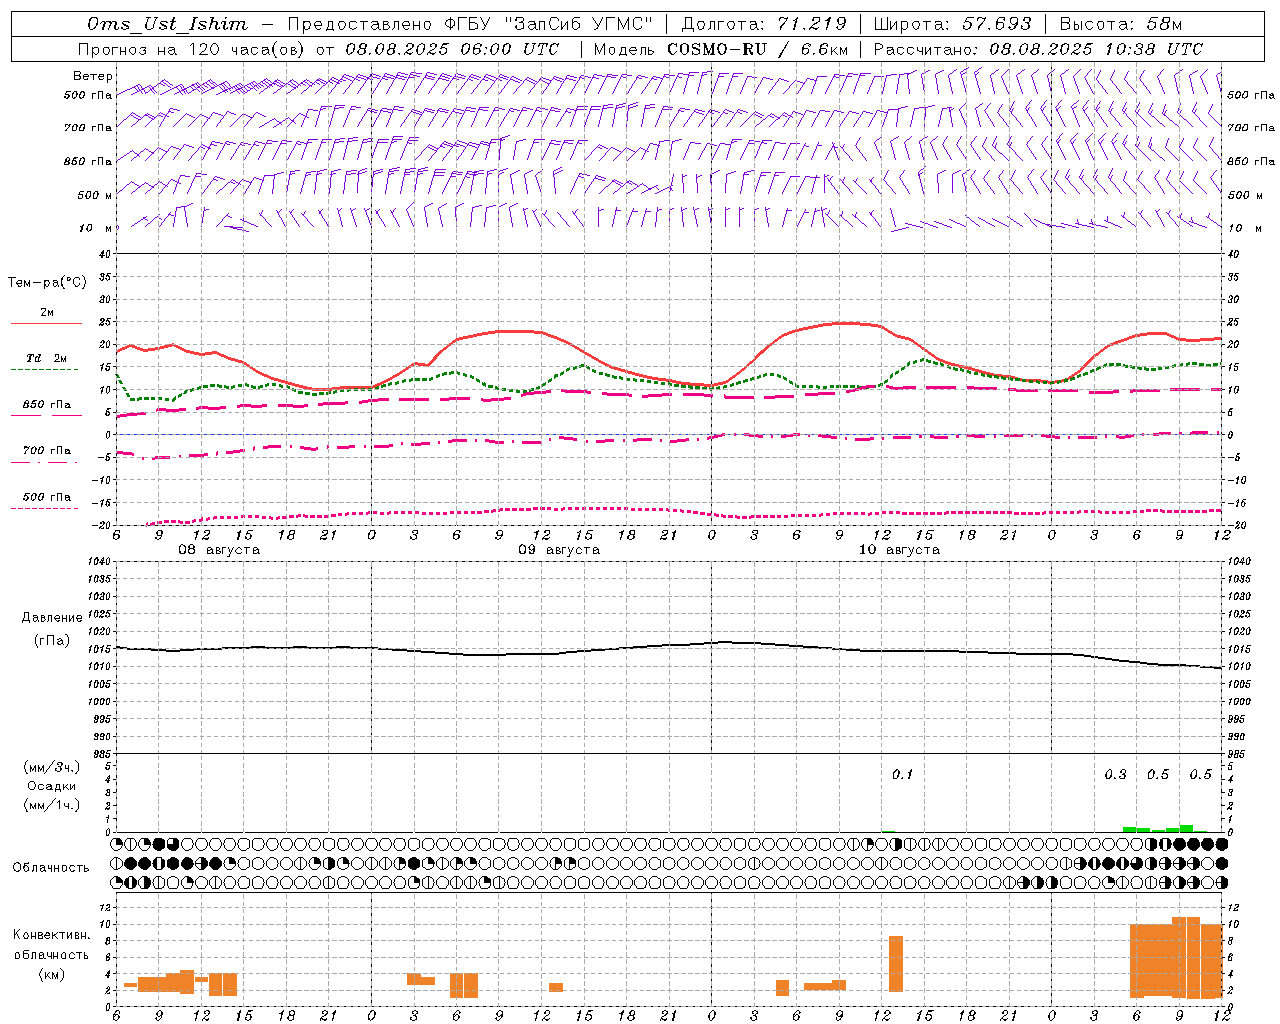The image size is (1280, 1024).
Task: Click the green dashed line sample under Td 2м
Action: coord(44,369)
